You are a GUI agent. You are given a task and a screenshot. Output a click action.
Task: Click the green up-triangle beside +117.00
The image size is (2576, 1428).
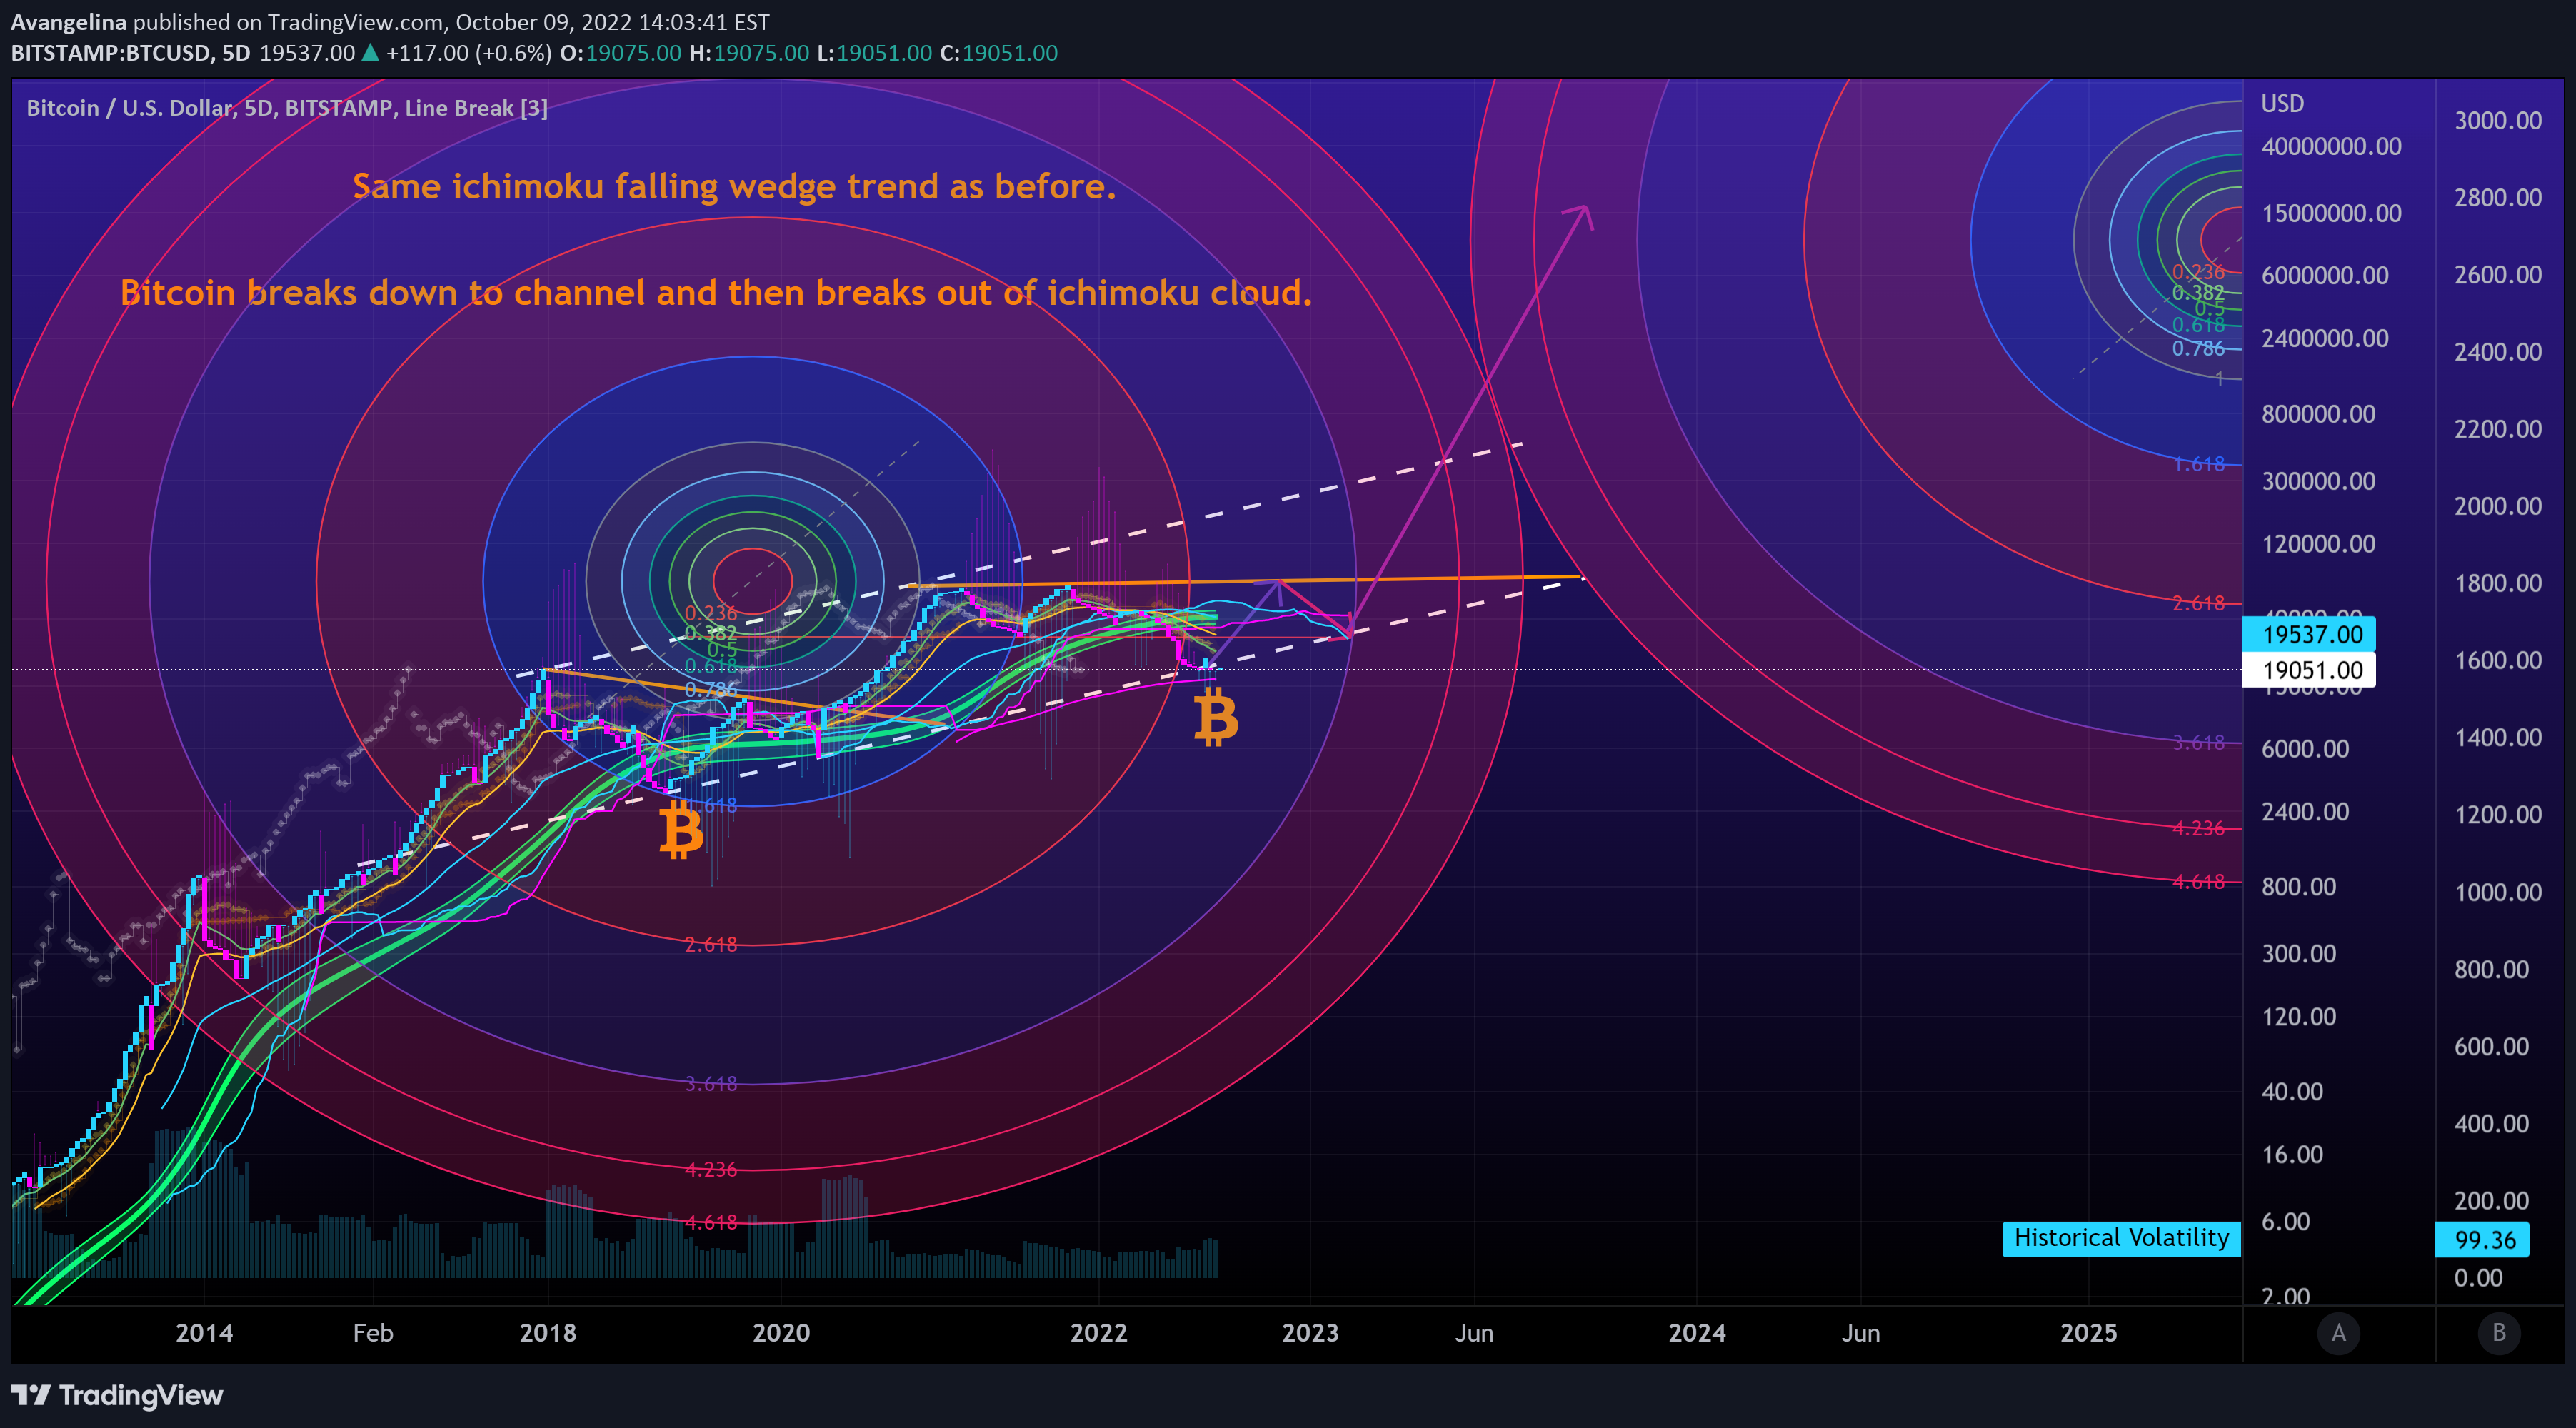point(370,52)
